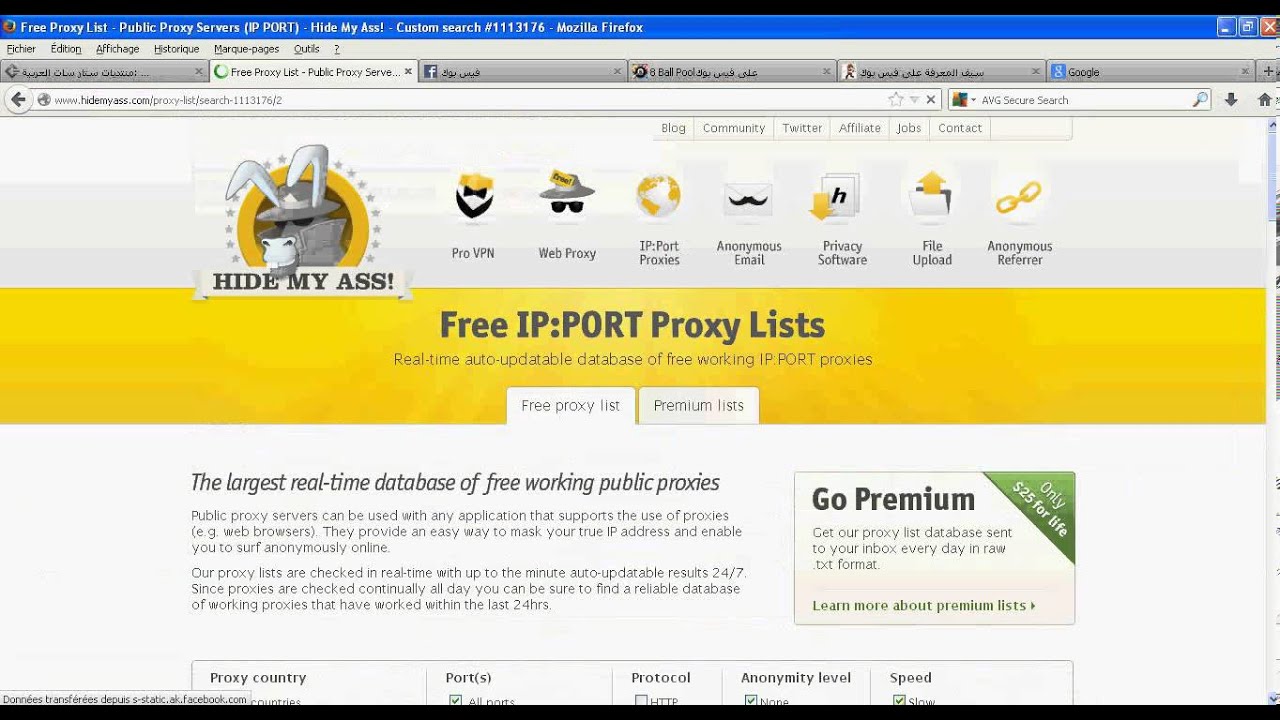Open the AVG search engine dropdown arrow
This screenshot has width=1280, height=720.
[x=974, y=100]
